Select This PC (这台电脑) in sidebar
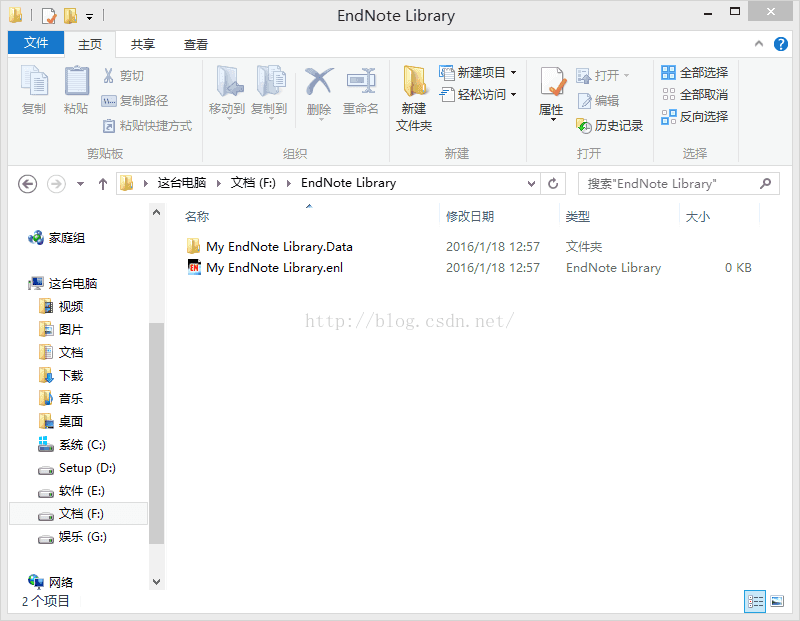800x621 pixels. tap(63, 283)
